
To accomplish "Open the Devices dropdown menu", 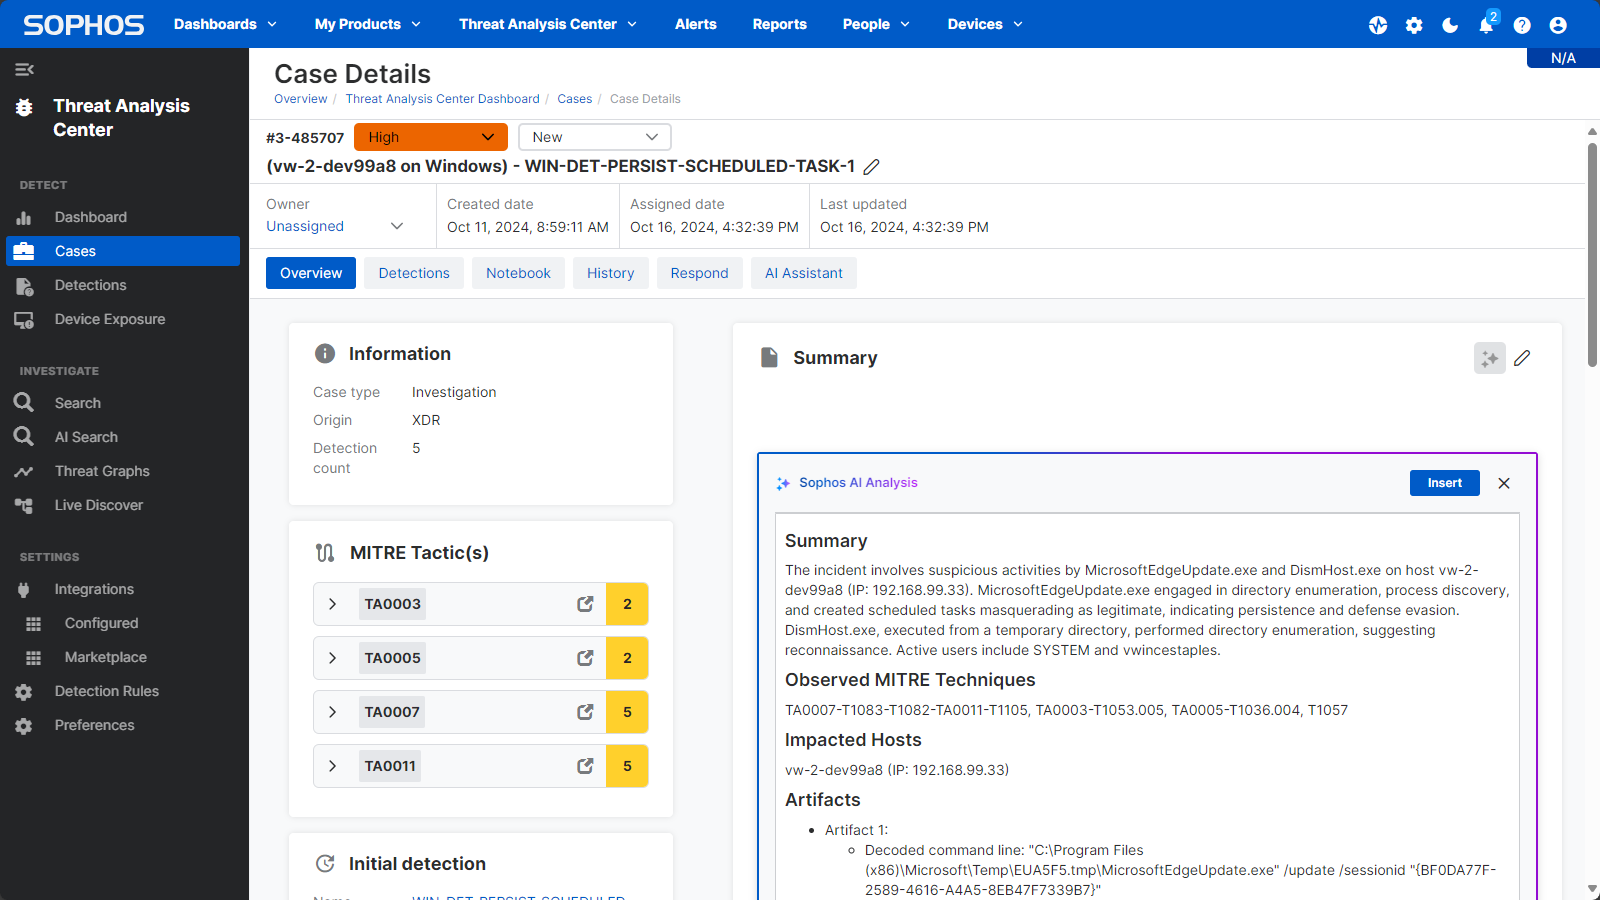I will pyautogui.click(x=985, y=24).
